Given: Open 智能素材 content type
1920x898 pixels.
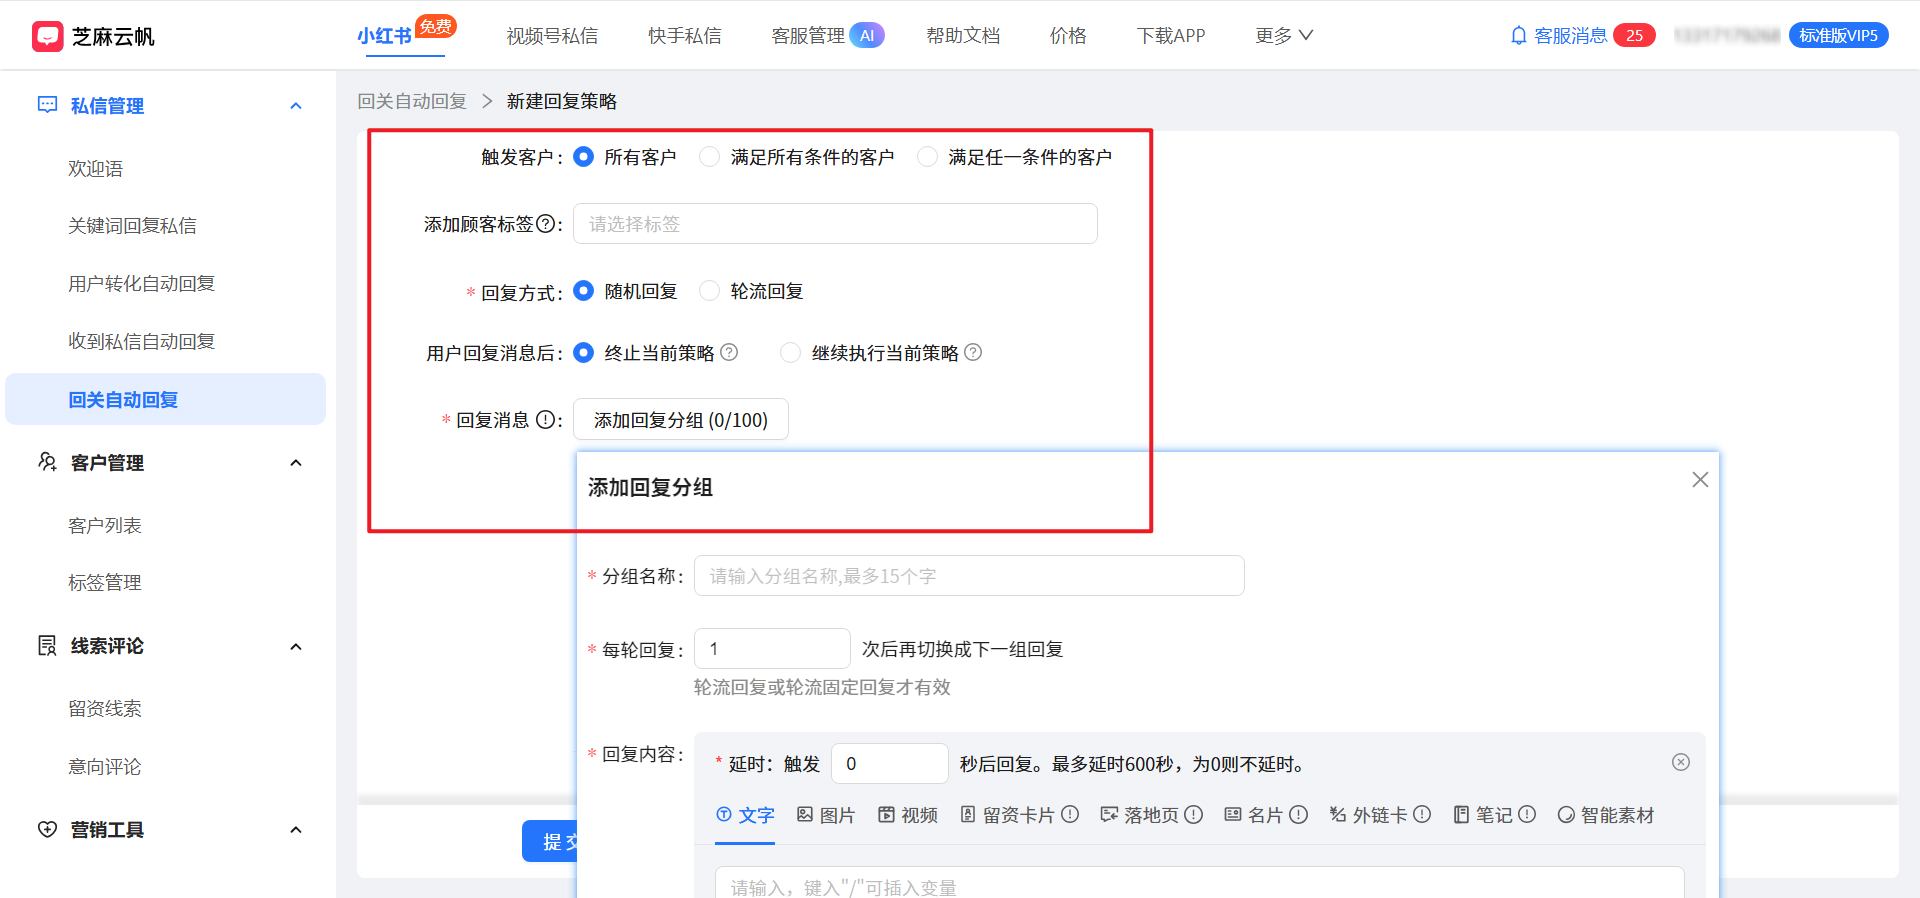Looking at the screenshot, I should [1606, 815].
